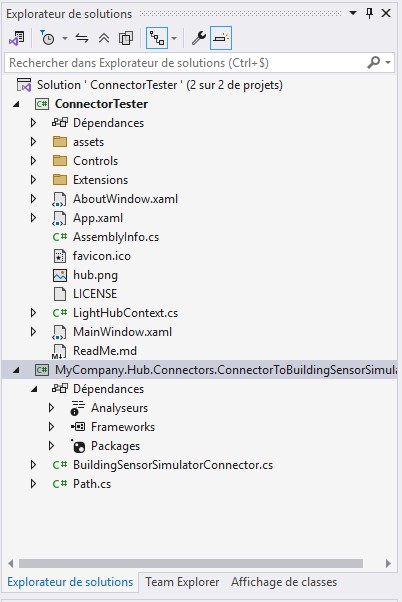Viewport: 402px width, 602px height.
Task: Switch to Affichage de classes tab
Action: pyautogui.click(x=284, y=582)
